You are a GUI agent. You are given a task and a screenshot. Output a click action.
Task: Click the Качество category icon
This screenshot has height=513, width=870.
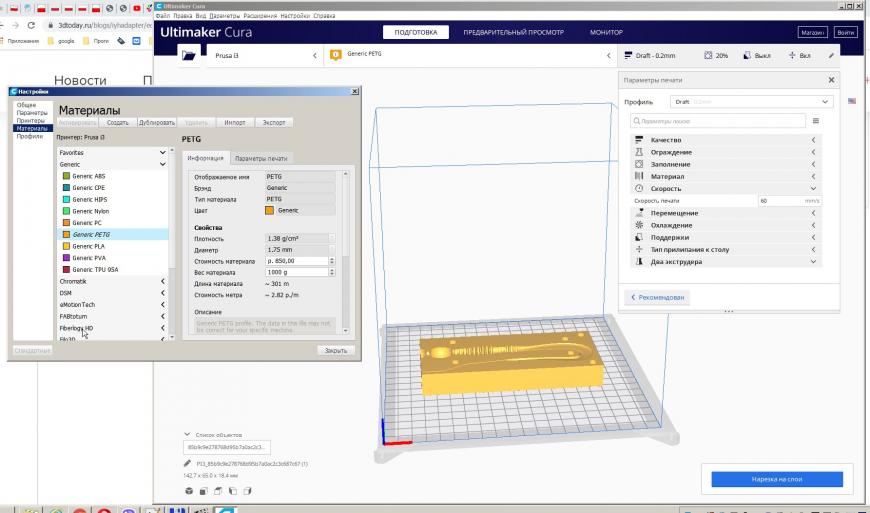639,140
